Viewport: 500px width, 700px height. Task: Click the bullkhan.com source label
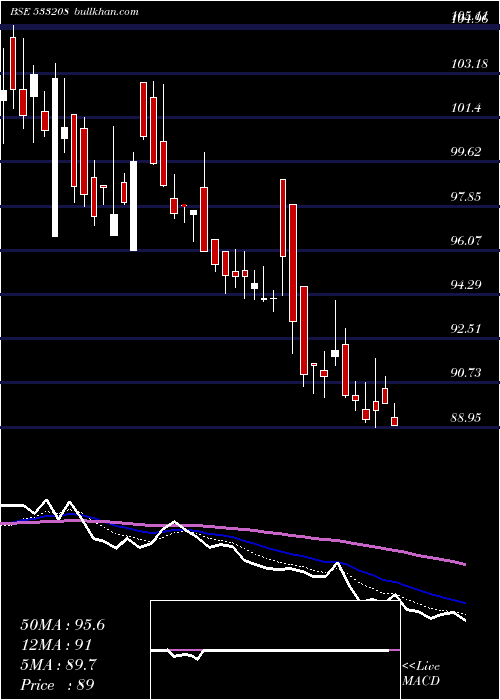click(x=106, y=12)
